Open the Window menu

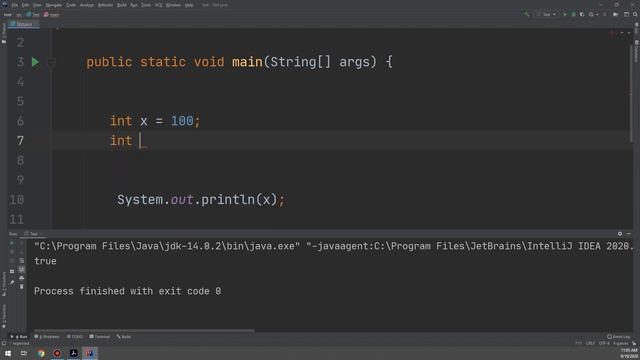(173, 5)
